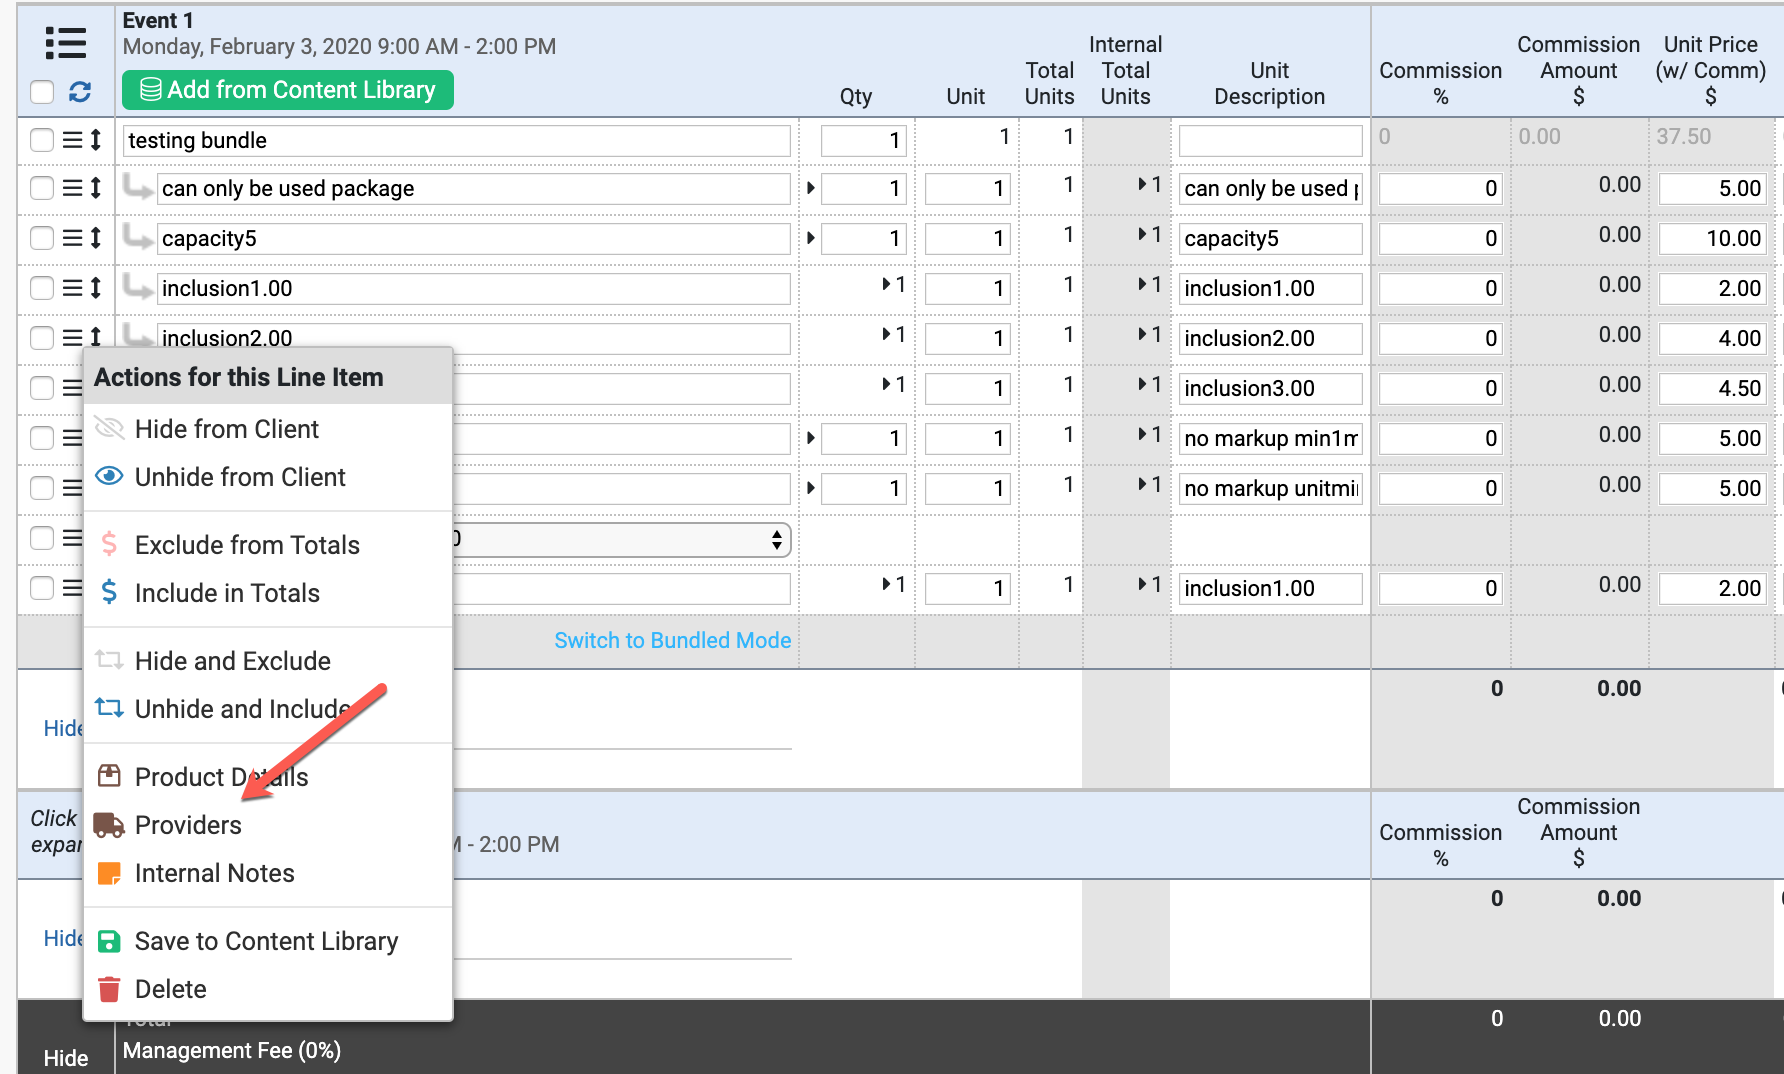Click reorder arrow icon for inclusion1.00 row
The height and width of the screenshot is (1074, 1784).
point(96,288)
